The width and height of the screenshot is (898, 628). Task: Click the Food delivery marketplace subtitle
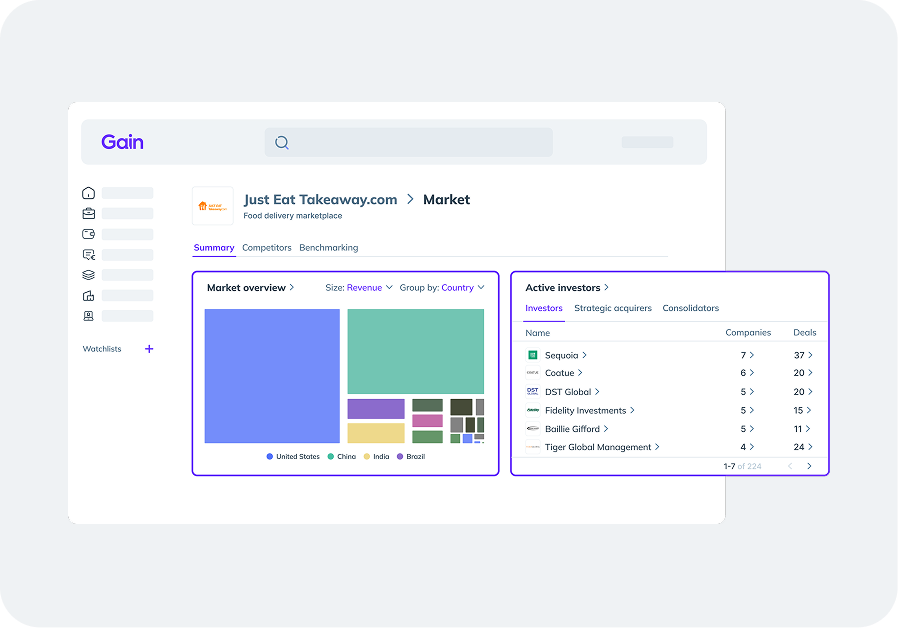[x=293, y=216]
